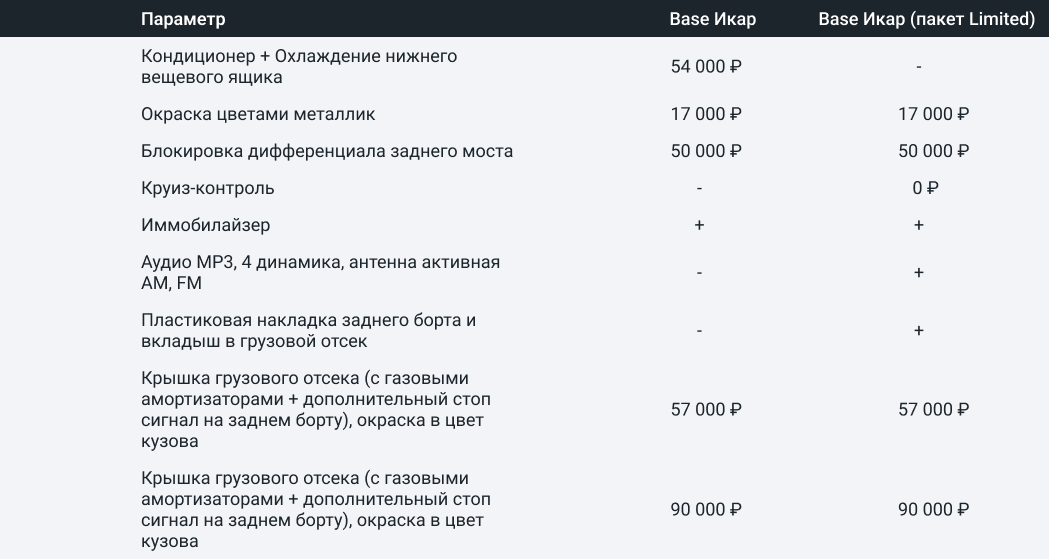Click the "Параметр" column header
The width and height of the screenshot is (1049, 559).
click(x=184, y=19)
